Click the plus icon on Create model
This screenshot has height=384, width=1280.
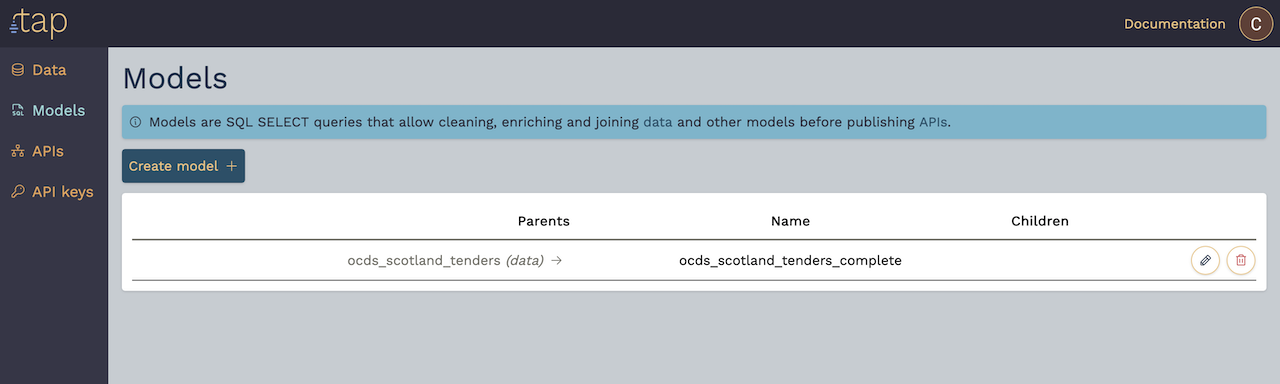click(x=231, y=166)
